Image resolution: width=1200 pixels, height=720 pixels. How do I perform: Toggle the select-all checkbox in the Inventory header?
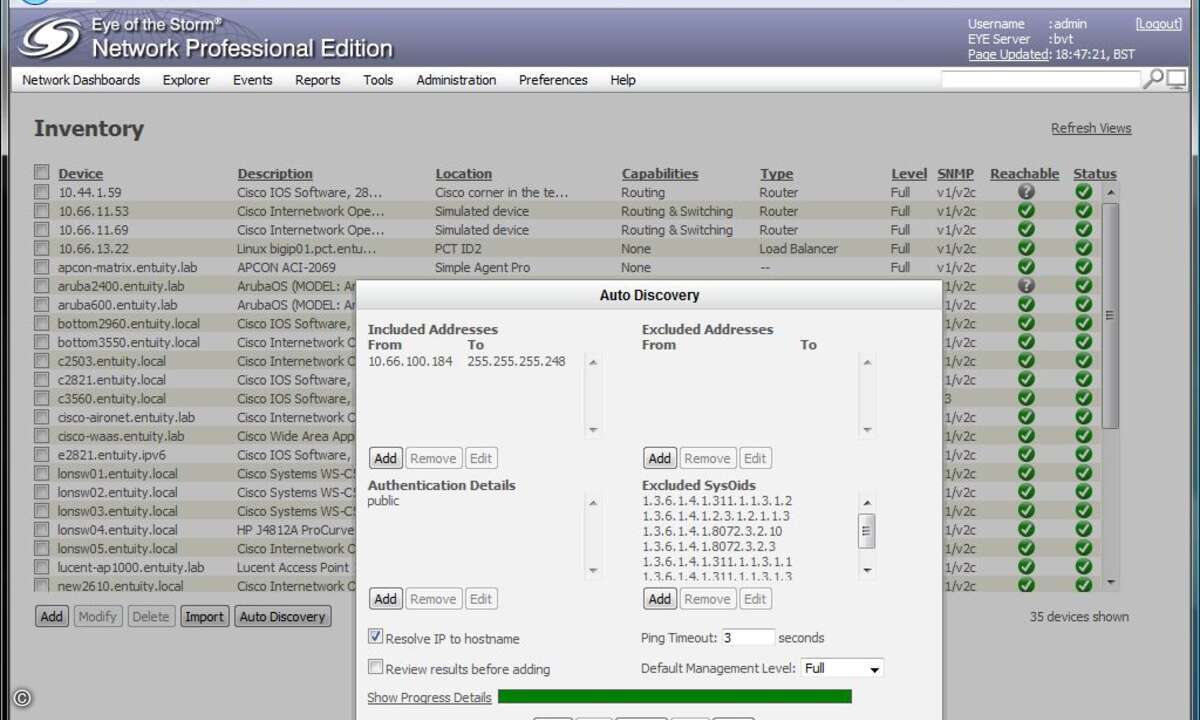coord(41,171)
